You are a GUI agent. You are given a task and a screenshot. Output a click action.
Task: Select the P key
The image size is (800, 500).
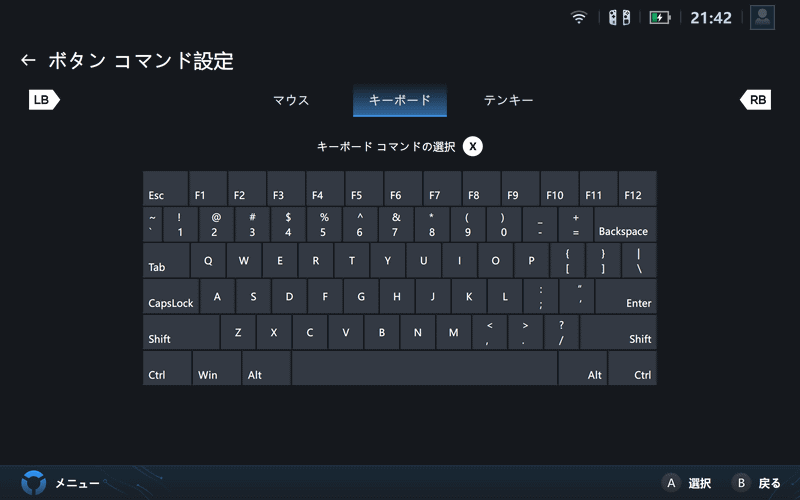pyautogui.click(x=531, y=260)
